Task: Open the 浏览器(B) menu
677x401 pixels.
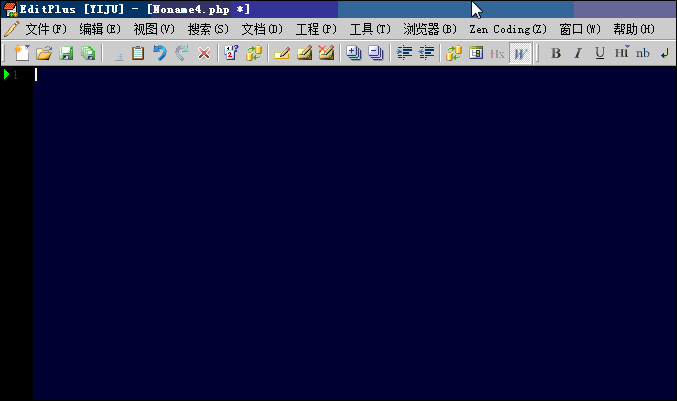Action: tap(430, 29)
